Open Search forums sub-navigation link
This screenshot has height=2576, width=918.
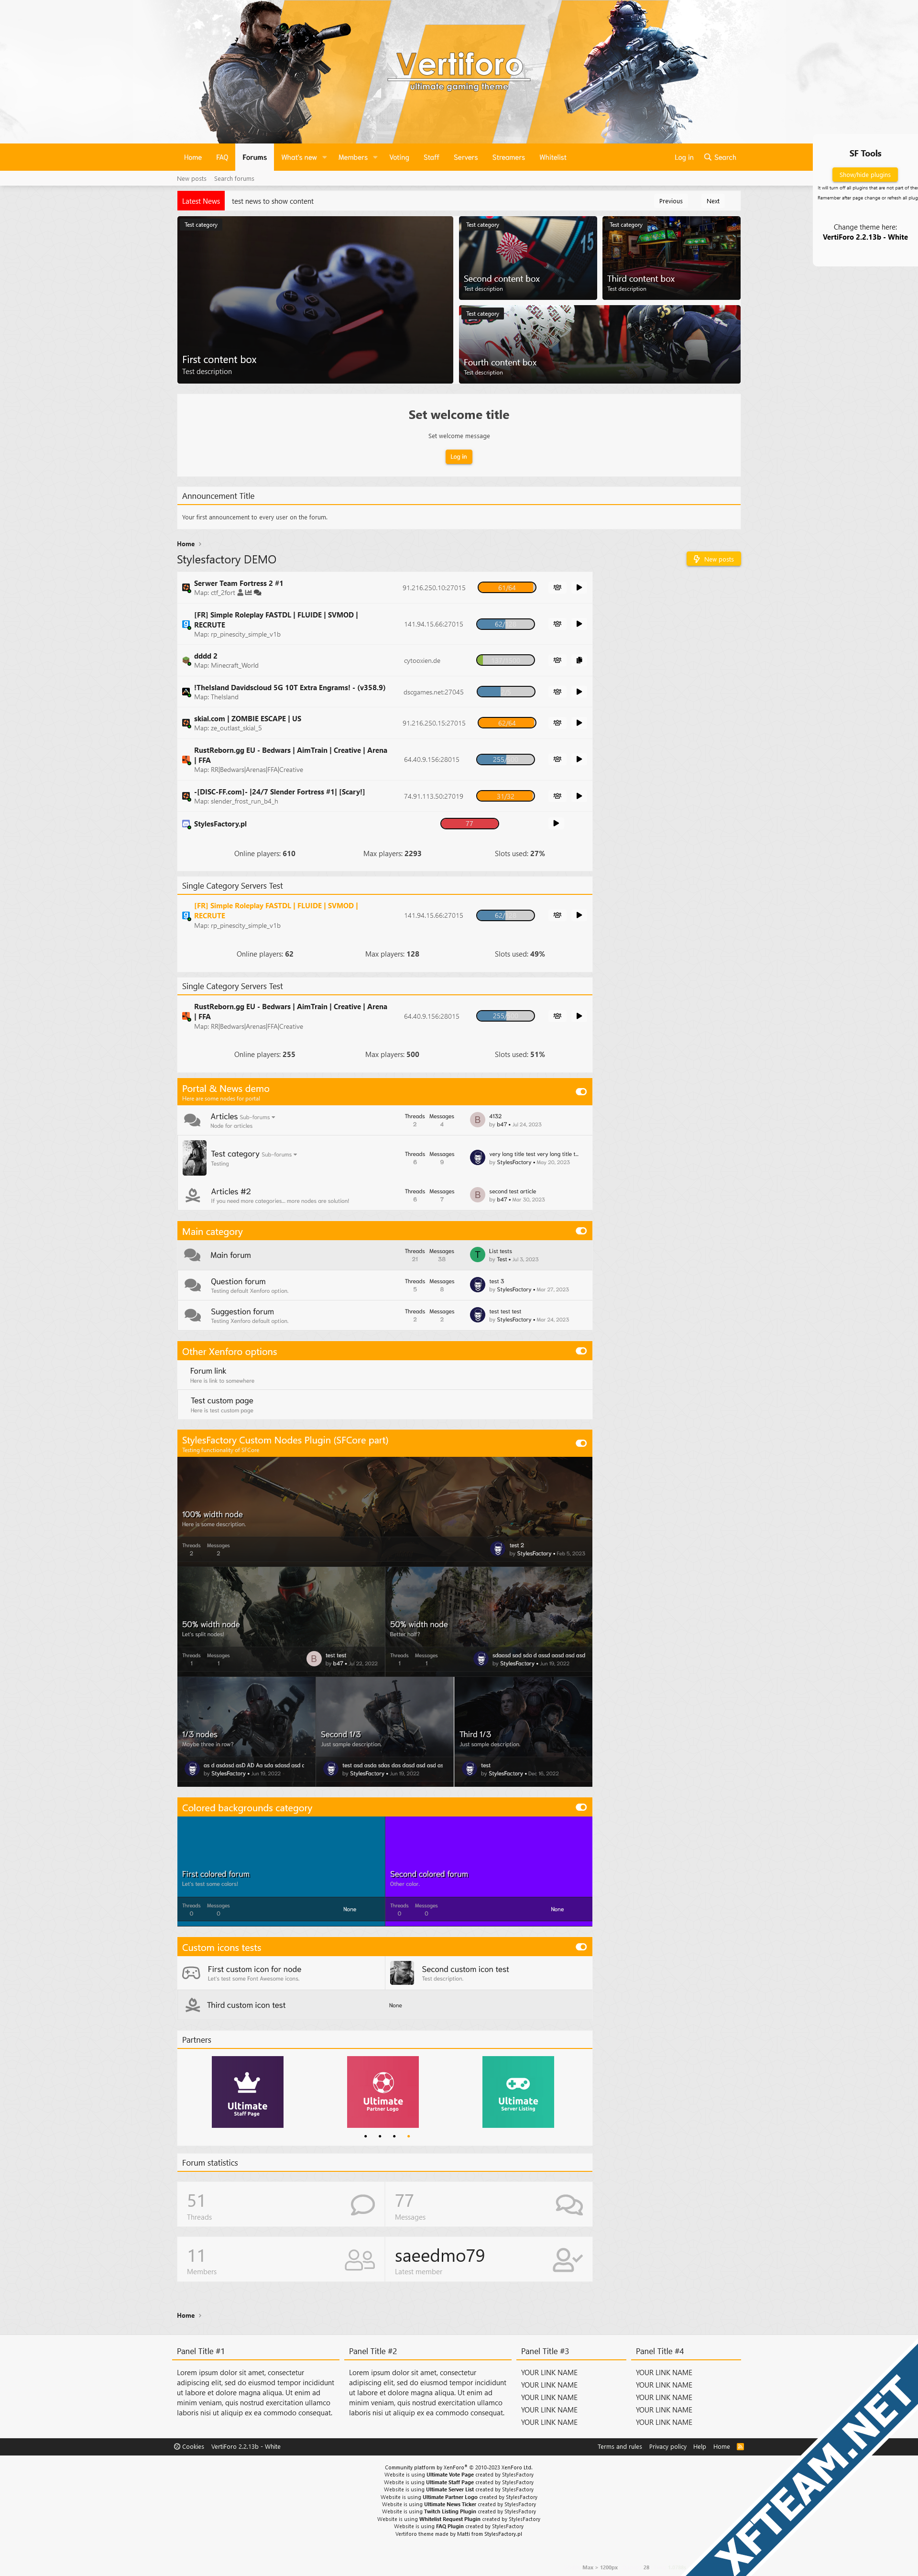(x=234, y=179)
